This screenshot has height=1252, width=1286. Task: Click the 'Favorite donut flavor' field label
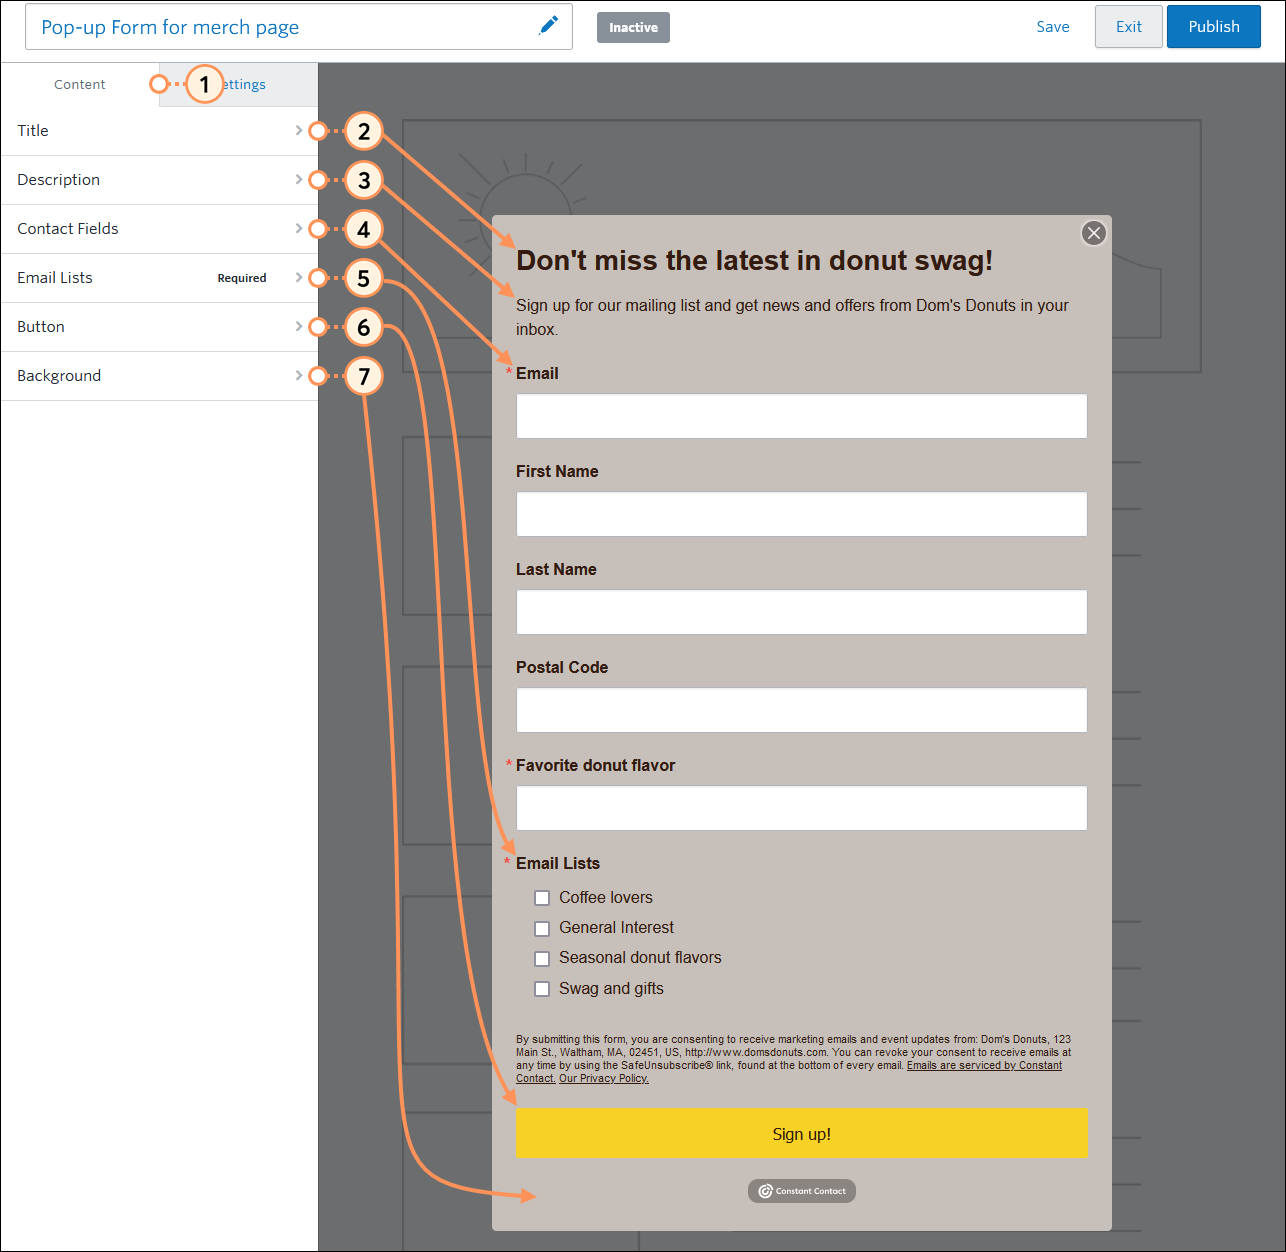pos(595,765)
